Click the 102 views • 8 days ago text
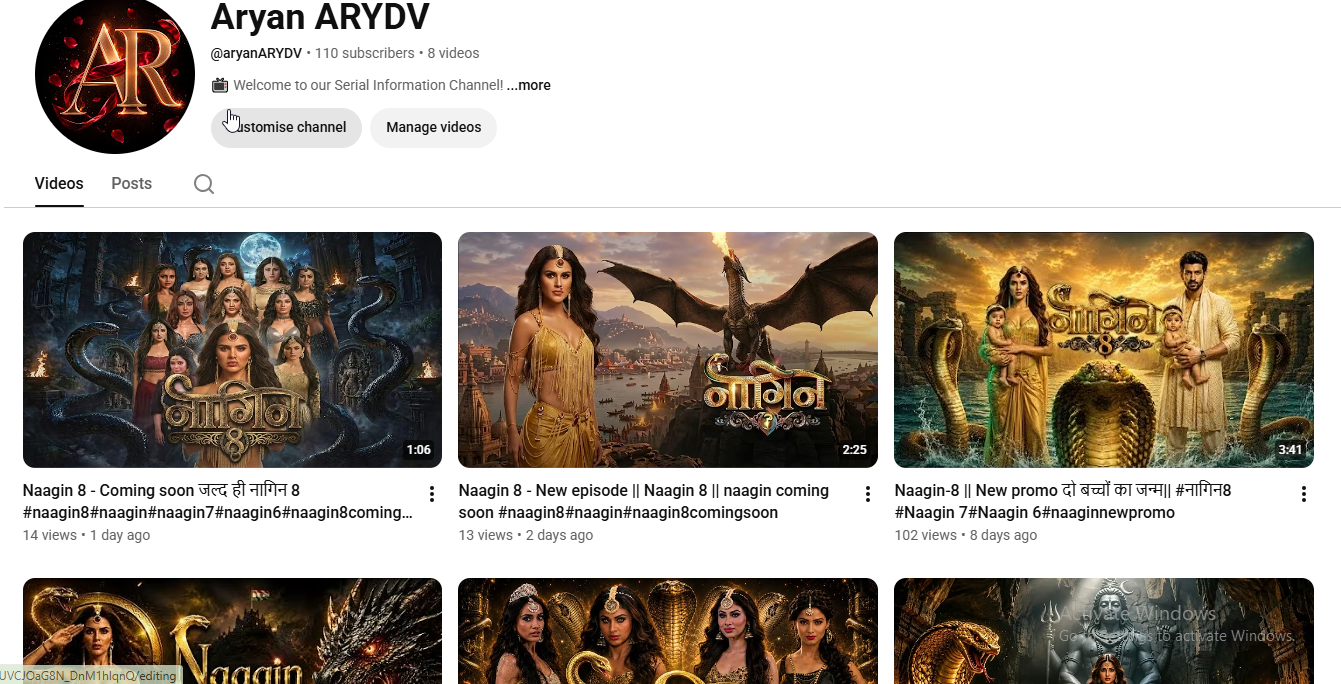The width and height of the screenshot is (1341, 684). [966, 535]
